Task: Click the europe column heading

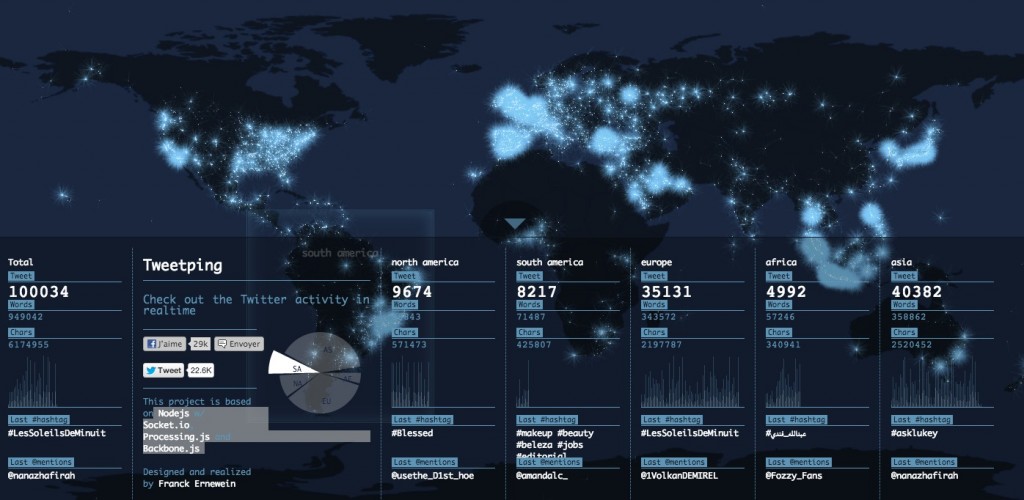Action: click(x=656, y=262)
